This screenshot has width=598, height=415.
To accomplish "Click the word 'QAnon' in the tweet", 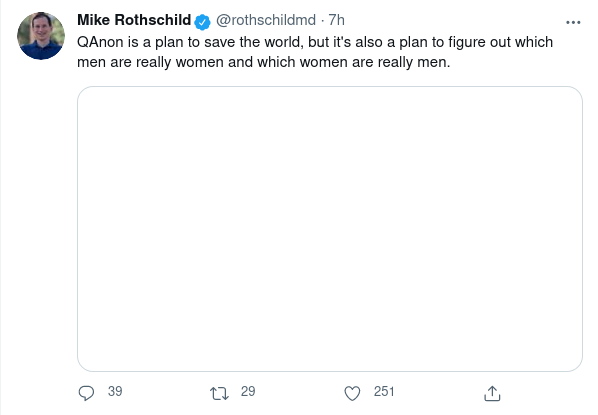I will [100, 42].
